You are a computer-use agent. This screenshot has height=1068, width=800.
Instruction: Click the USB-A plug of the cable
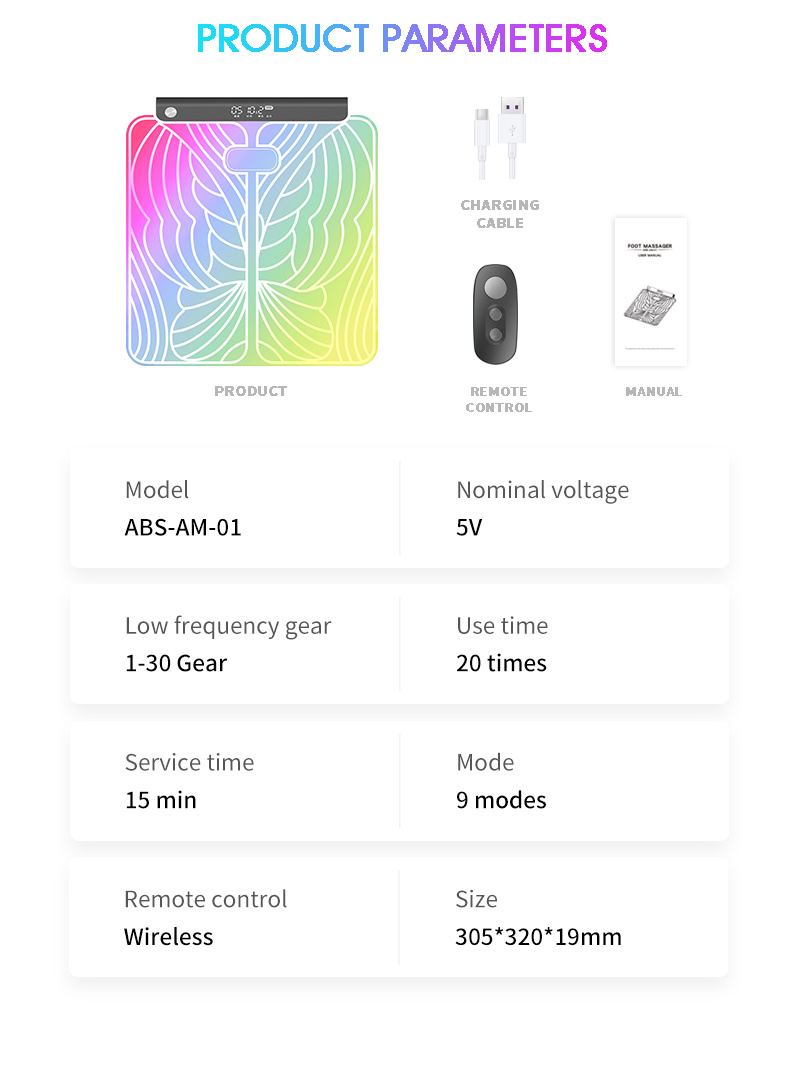tap(512, 119)
